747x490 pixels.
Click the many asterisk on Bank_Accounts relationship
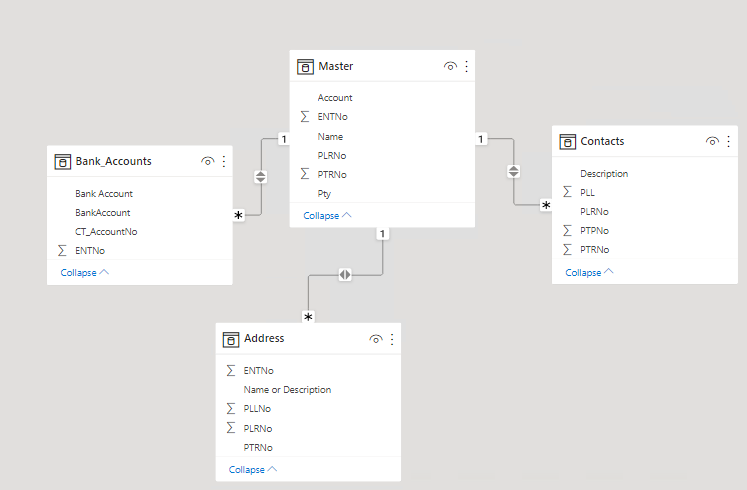pos(238,215)
